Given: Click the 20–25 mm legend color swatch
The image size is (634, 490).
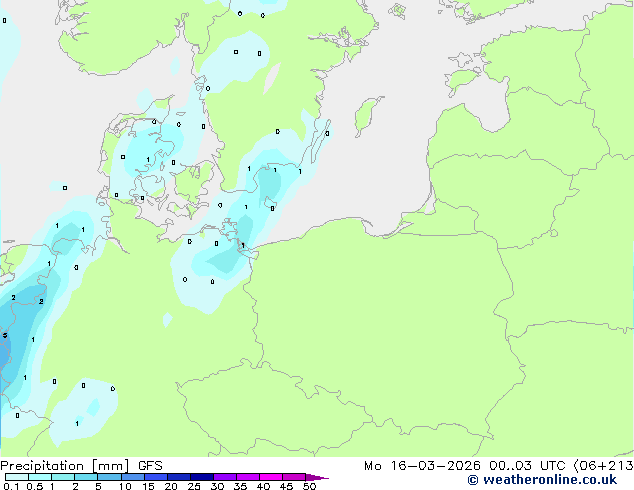Looking at the screenshot, I should (179, 477).
